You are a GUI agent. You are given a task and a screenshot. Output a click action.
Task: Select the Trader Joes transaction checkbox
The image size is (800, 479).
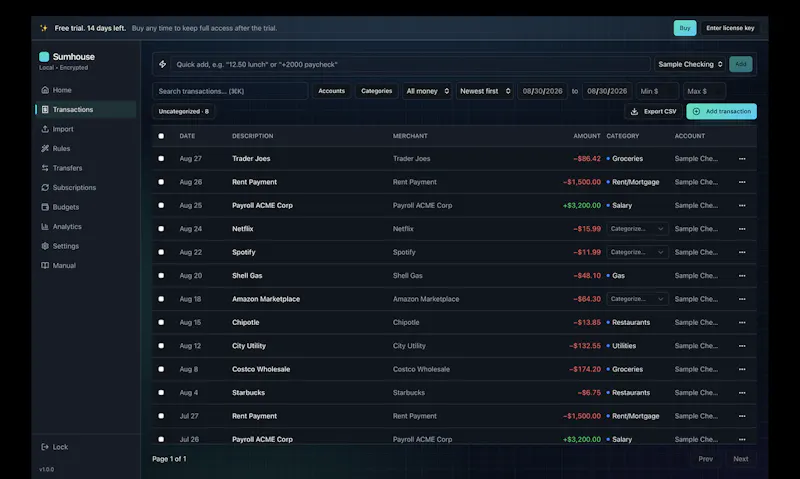(161, 159)
